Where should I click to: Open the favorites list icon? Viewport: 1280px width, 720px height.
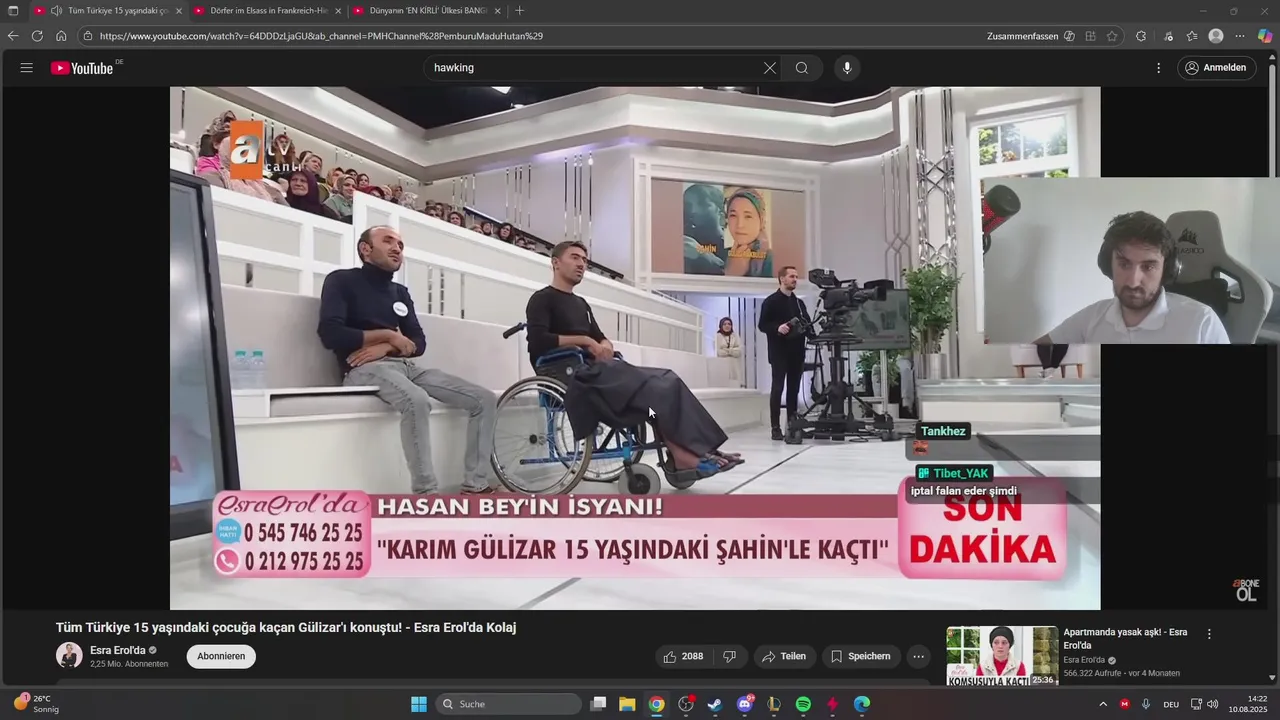coord(1192,36)
